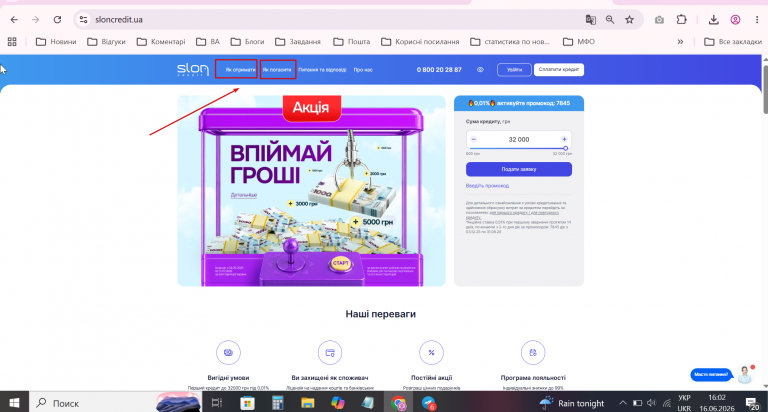Image resolution: width=768 pixels, height=412 pixels.
Task: Open Calculator from the taskbar
Action: tap(278, 403)
